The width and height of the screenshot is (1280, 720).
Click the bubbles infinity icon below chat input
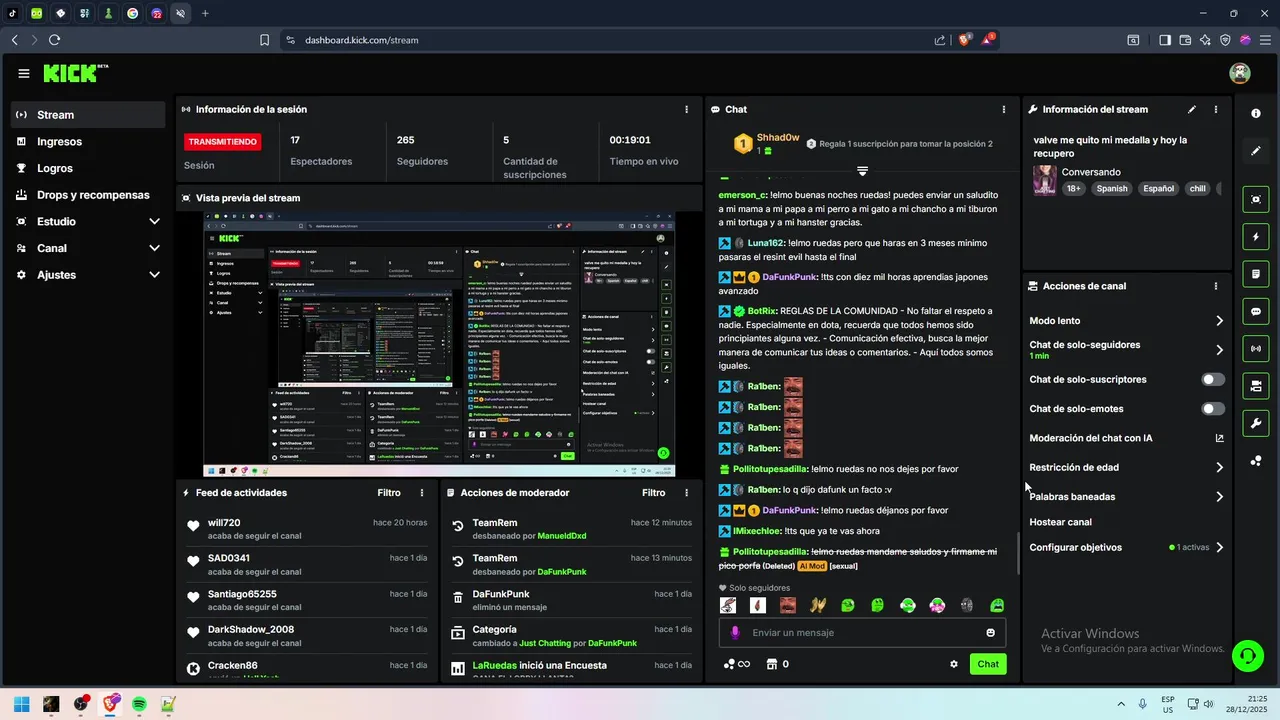pyautogui.click(x=737, y=664)
